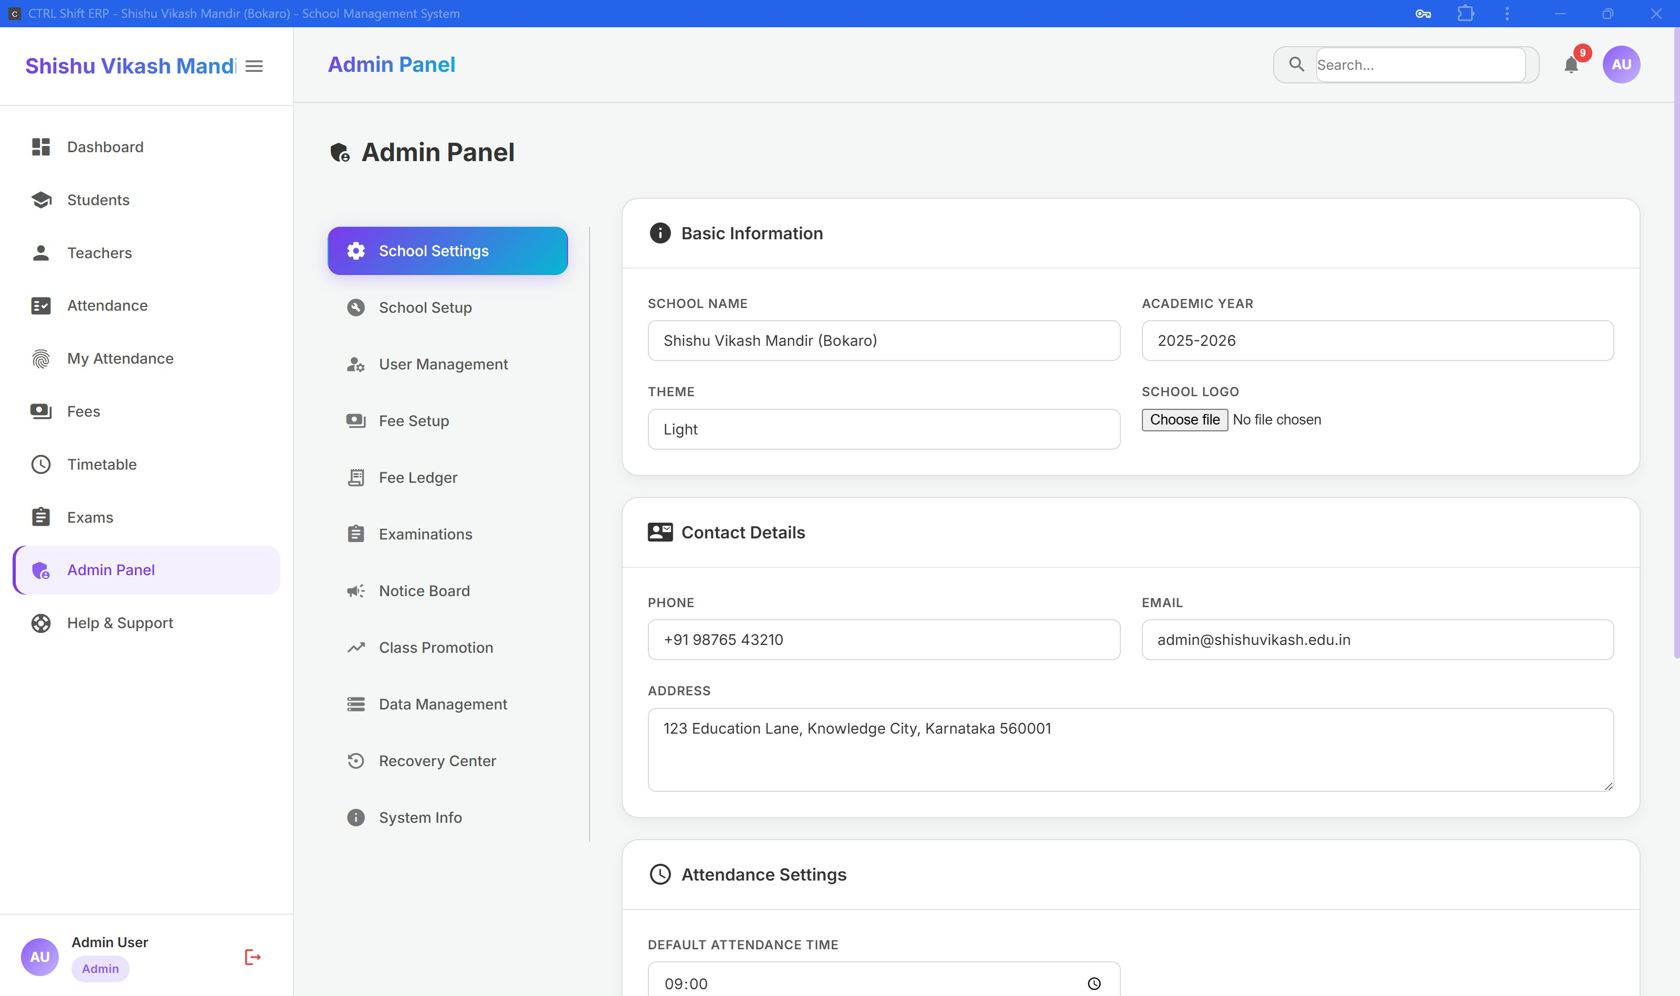Focus the Search box
Screen dimensions: 1680x996
coord(1420,65)
